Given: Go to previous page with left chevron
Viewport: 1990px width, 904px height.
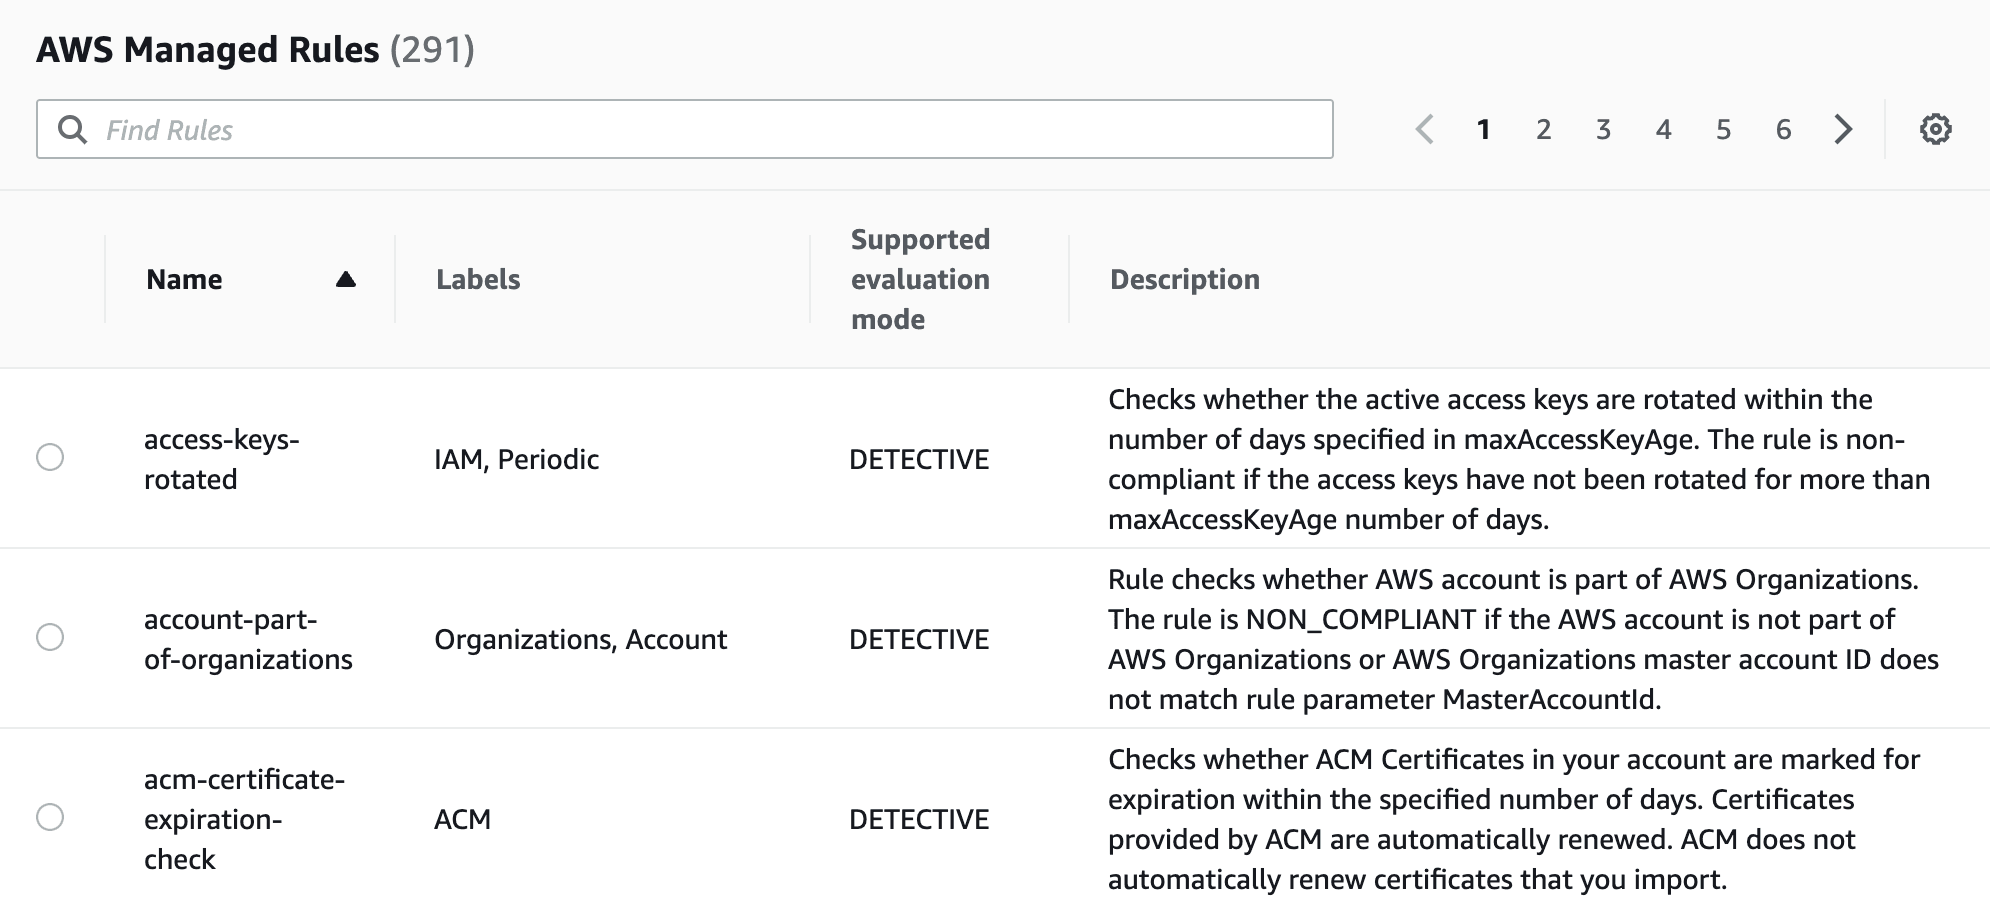Looking at the screenshot, I should (1425, 129).
